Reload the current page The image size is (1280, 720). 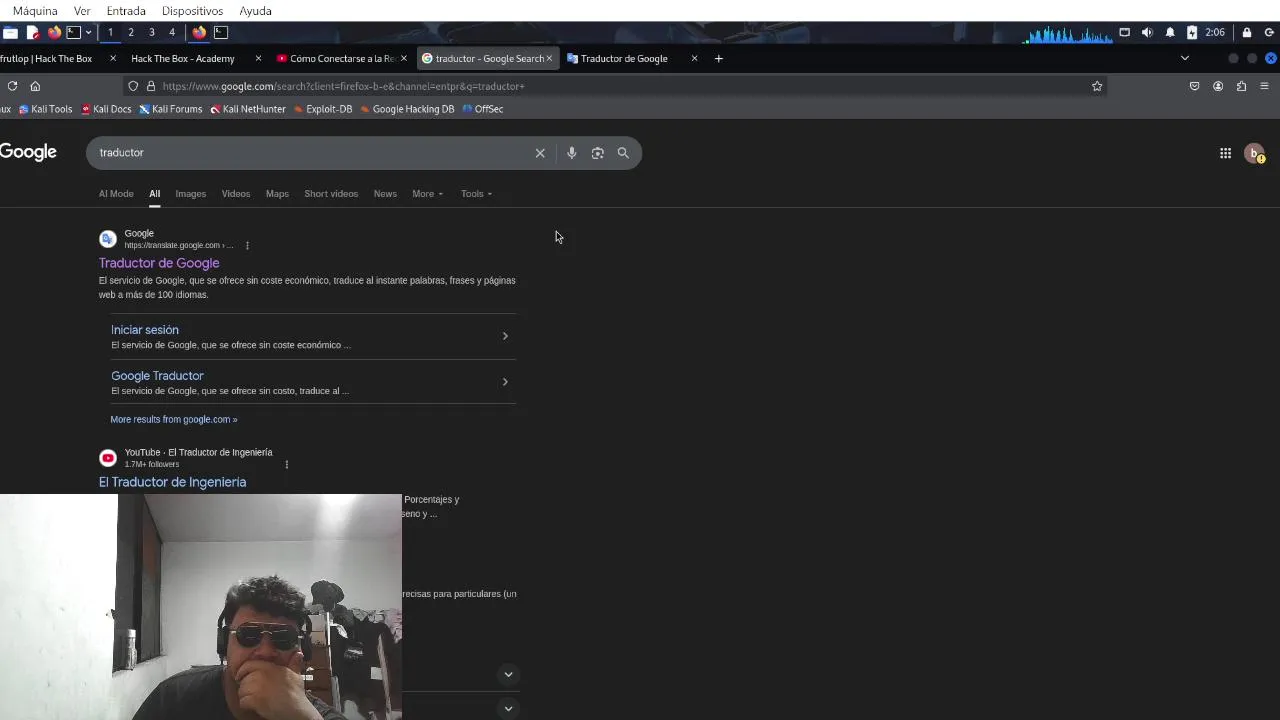point(12,86)
